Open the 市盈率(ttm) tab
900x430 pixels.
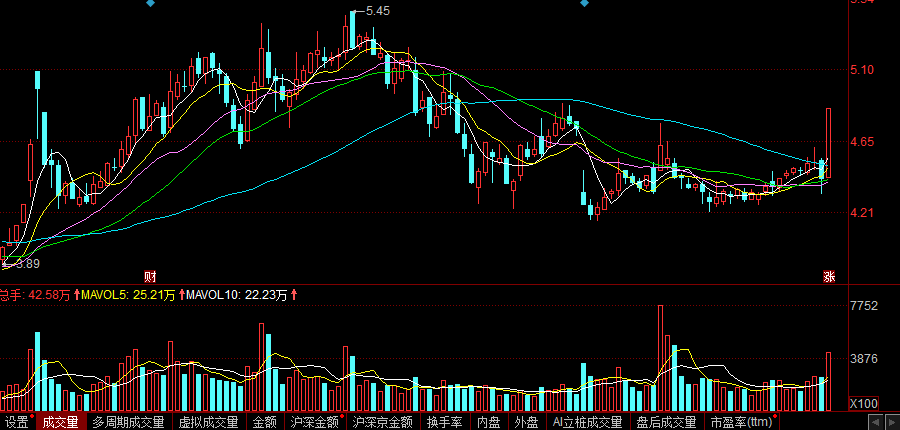coord(741,422)
